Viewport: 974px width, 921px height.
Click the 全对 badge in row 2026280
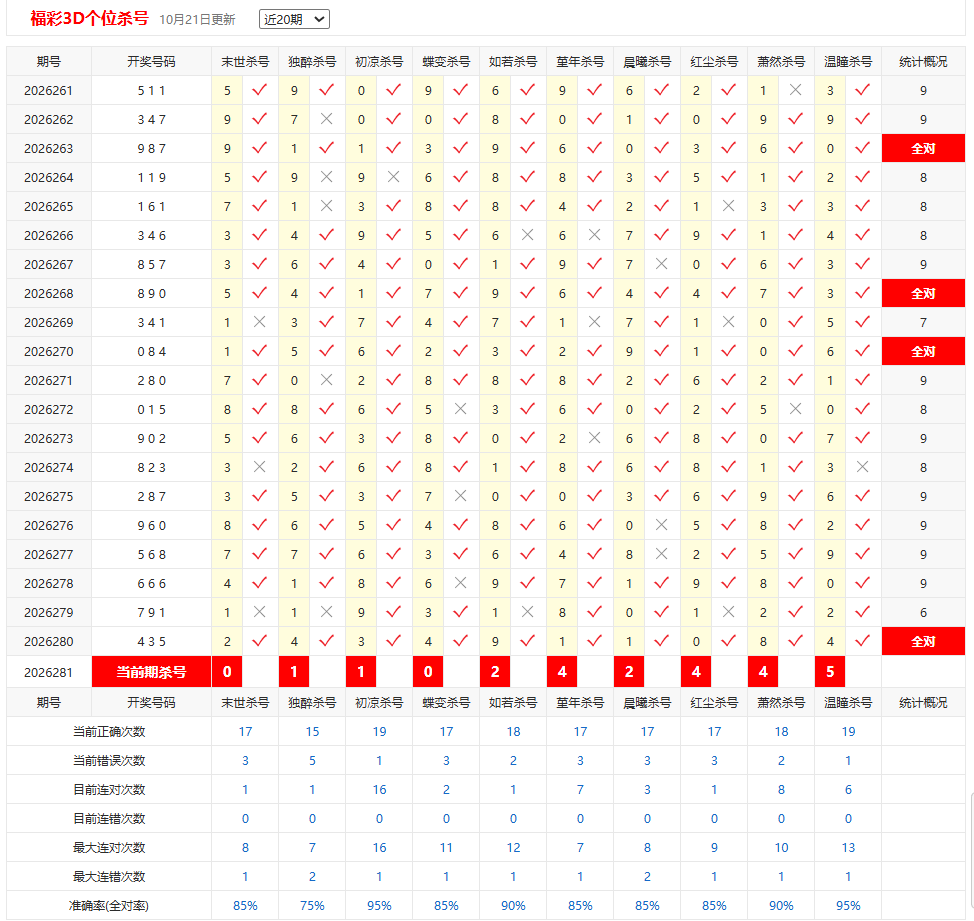[x=923, y=641]
